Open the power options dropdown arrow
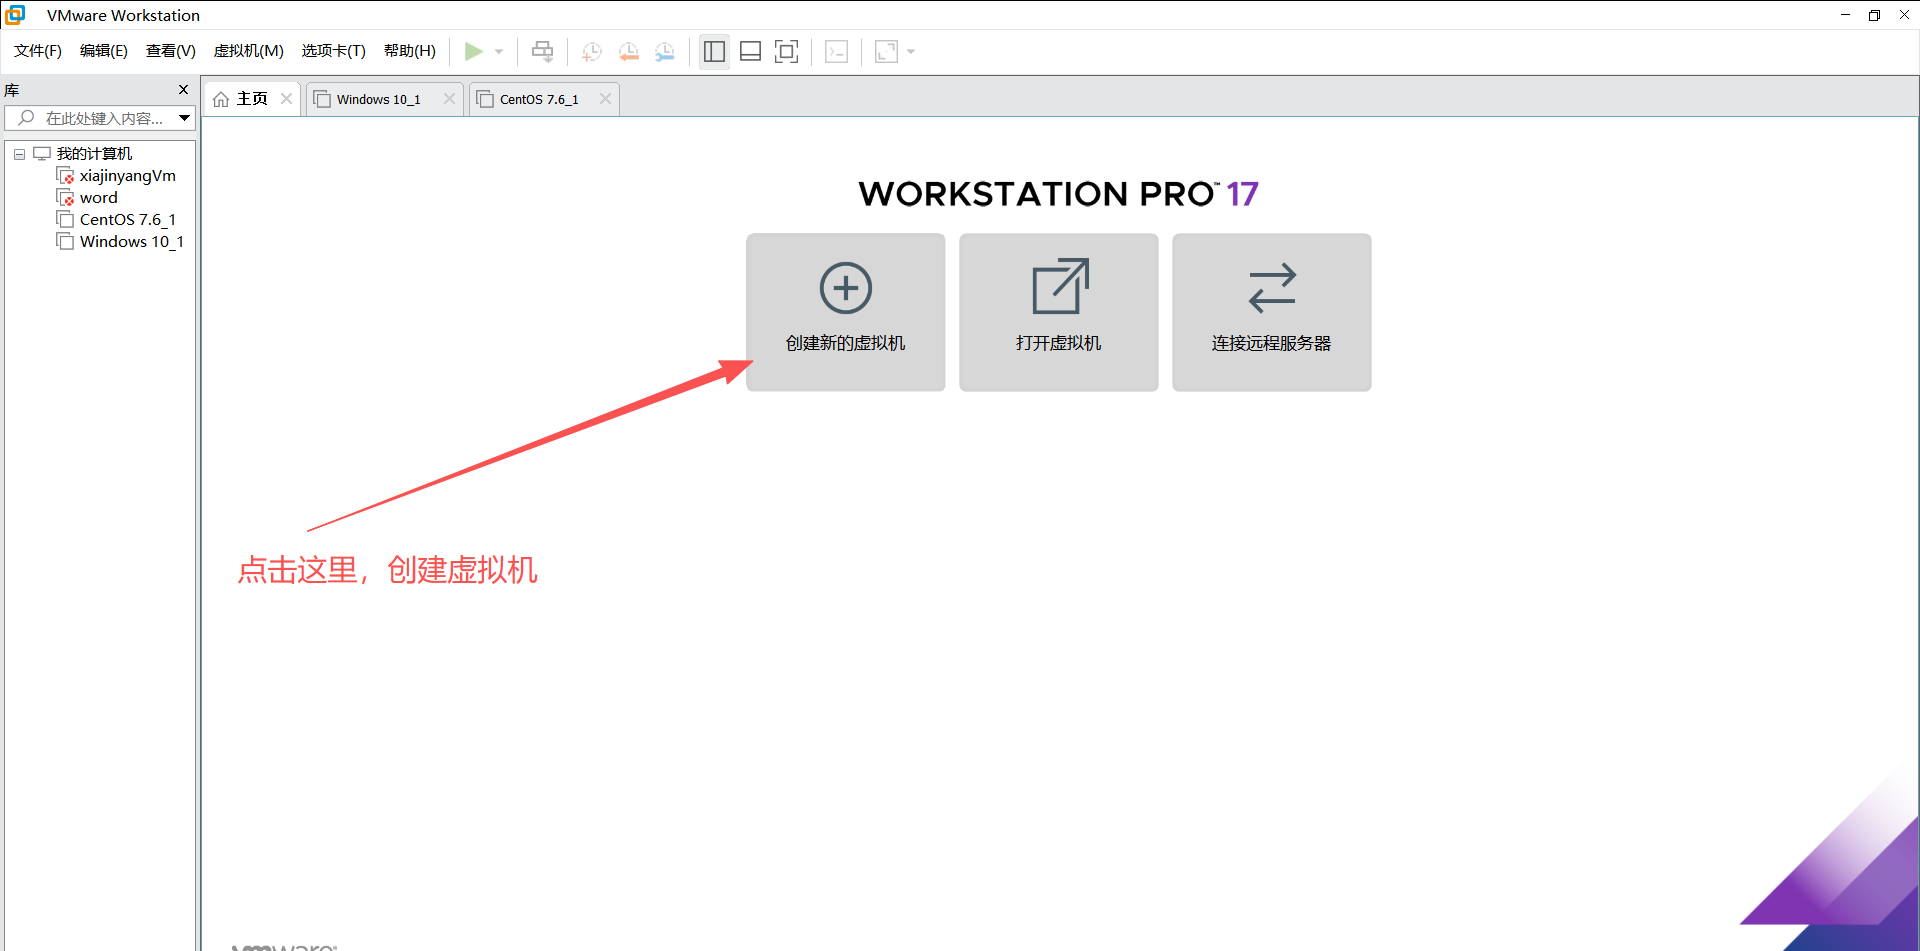The height and width of the screenshot is (951, 1920). click(x=499, y=52)
